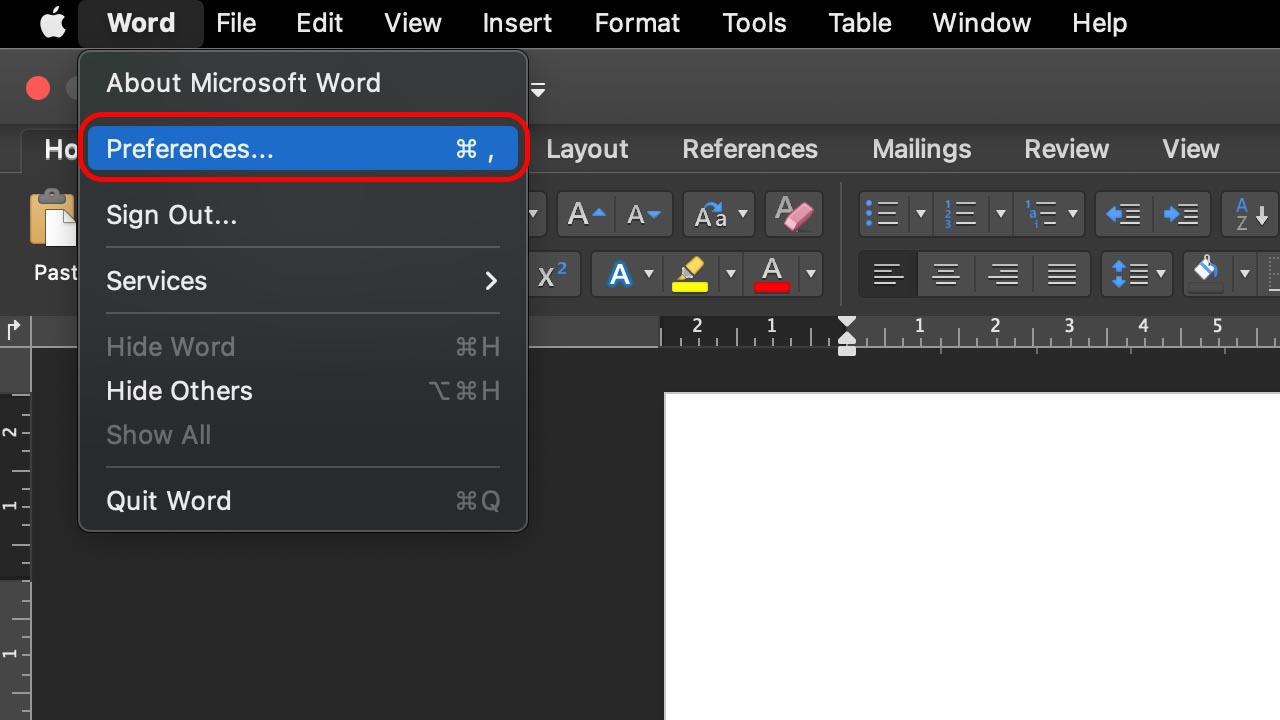The image size is (1280, 720).
Task: Open the View menu in menu bar
Action: (413, 23)
